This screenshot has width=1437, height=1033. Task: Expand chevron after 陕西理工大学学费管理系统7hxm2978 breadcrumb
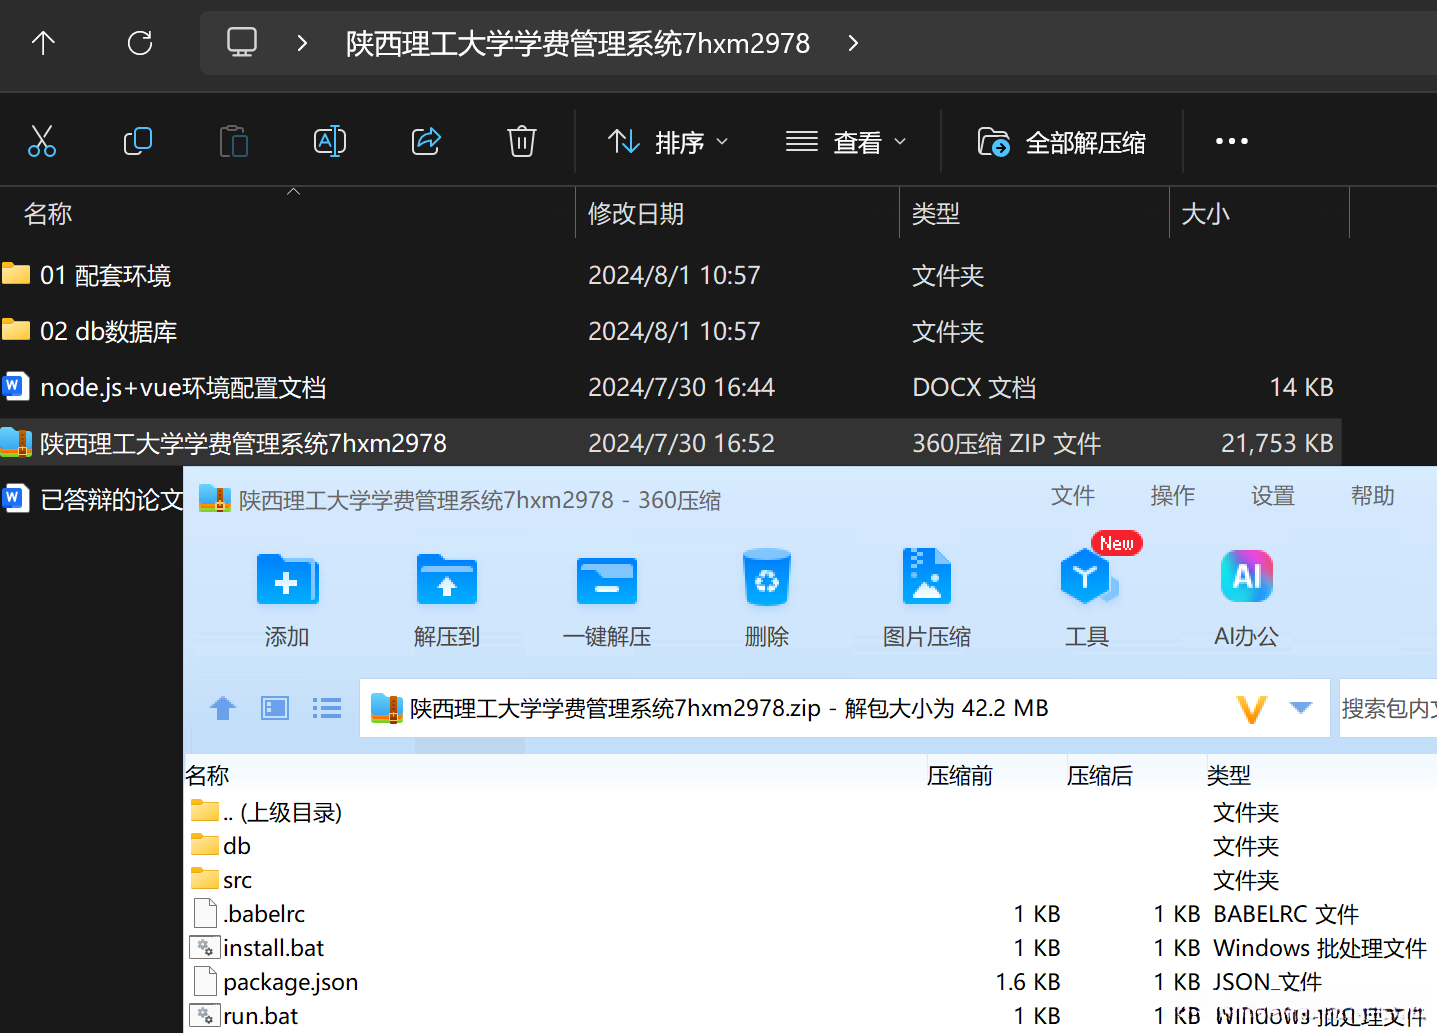click(x=853, y=43)
